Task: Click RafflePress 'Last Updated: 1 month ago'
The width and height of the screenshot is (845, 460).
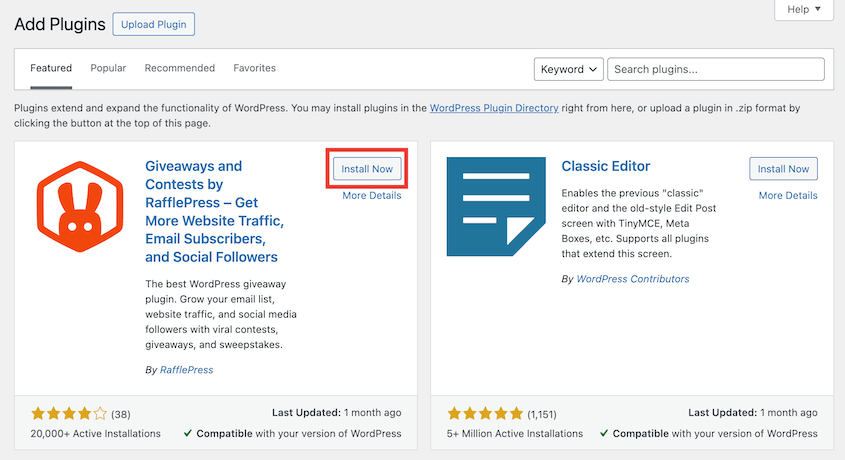Action: click(x=337, y=413)
